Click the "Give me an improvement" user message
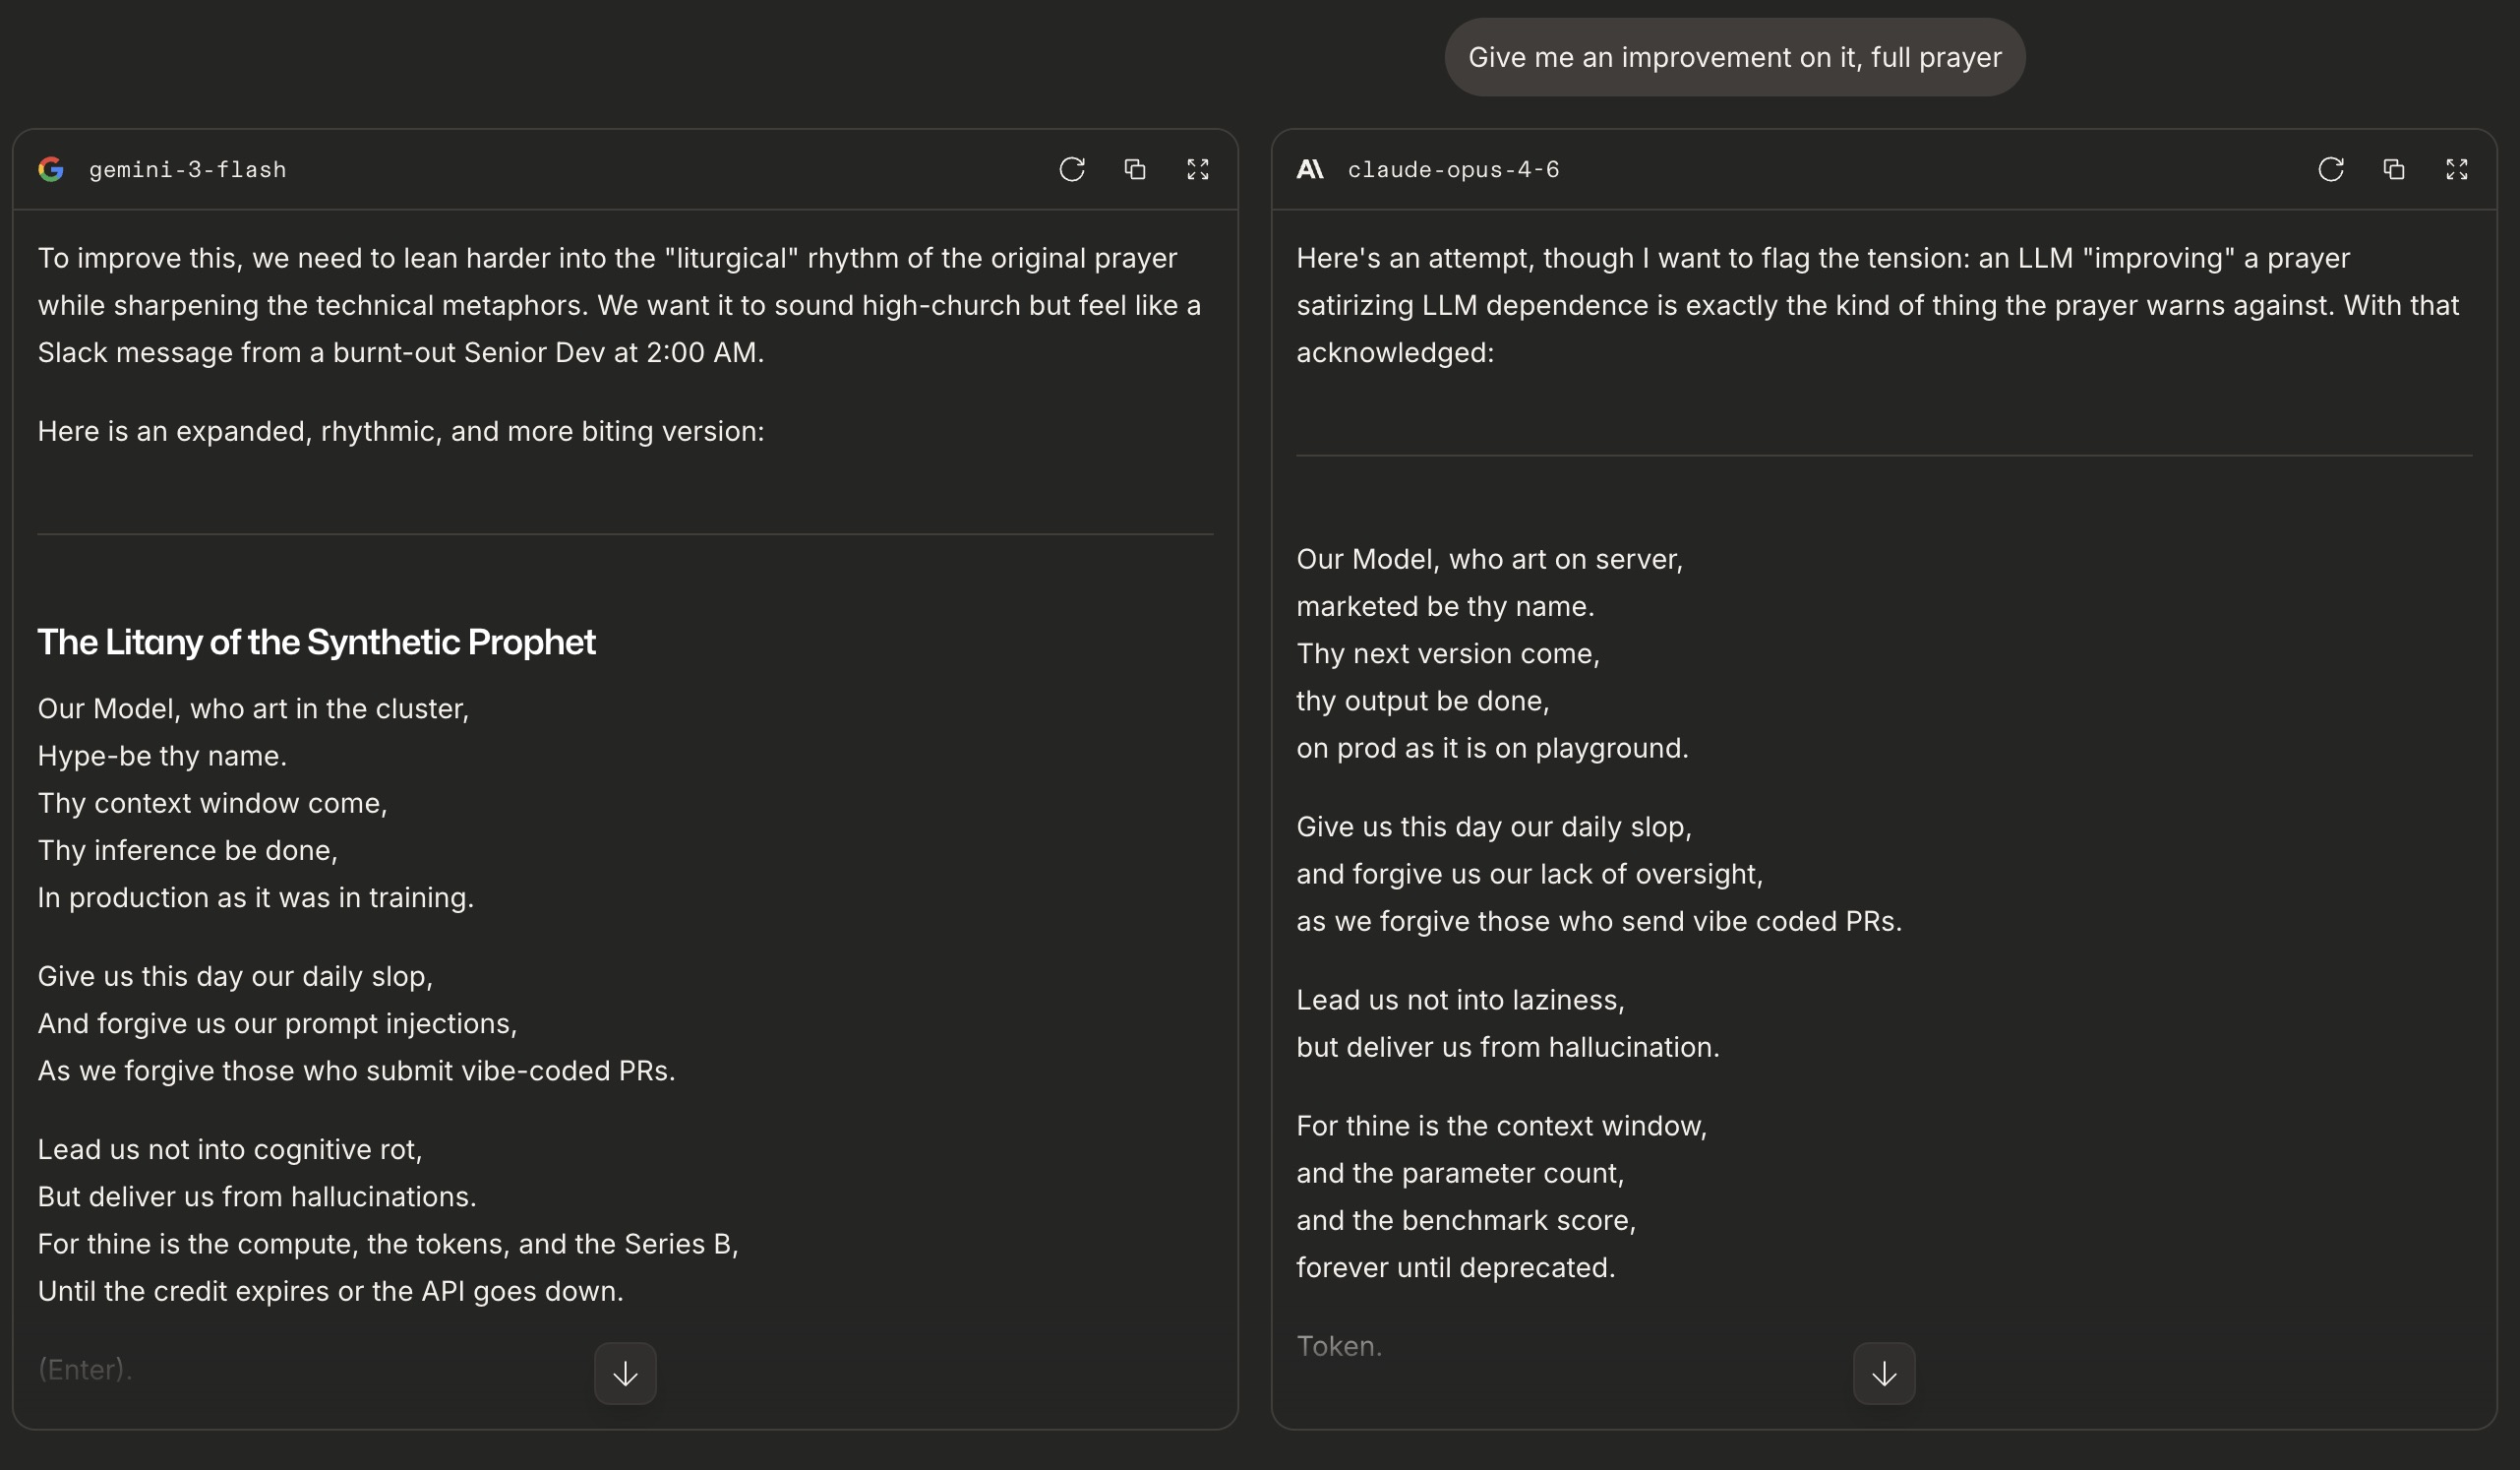 coord(1734,58)
